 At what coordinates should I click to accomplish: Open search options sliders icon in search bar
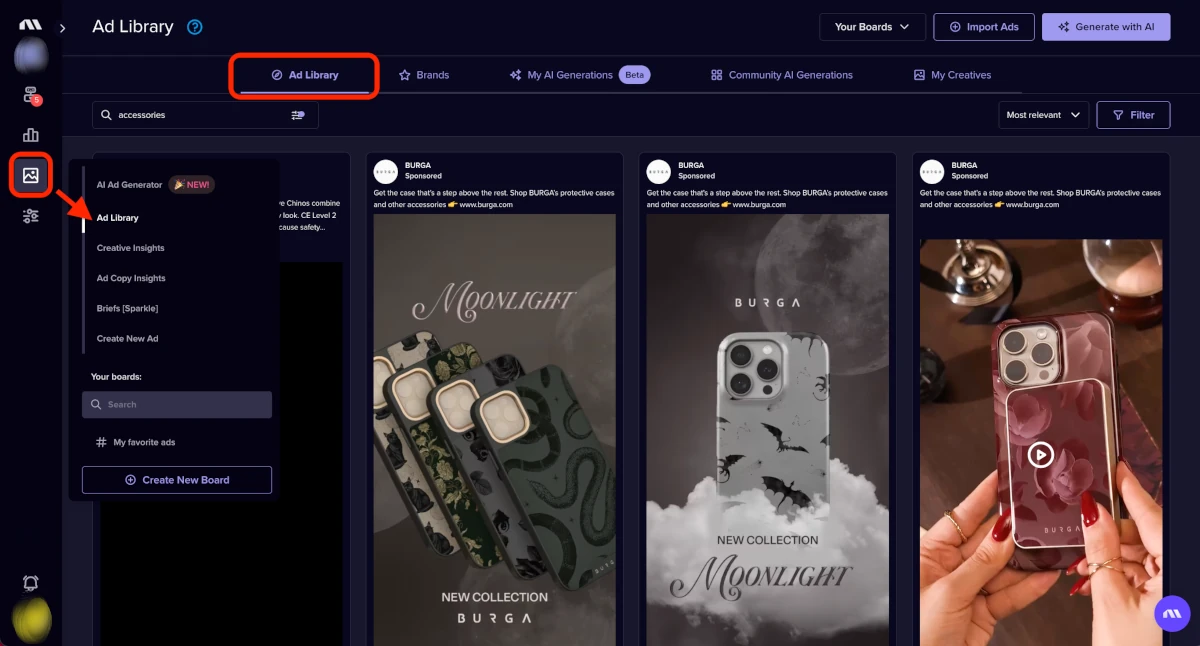298,115
